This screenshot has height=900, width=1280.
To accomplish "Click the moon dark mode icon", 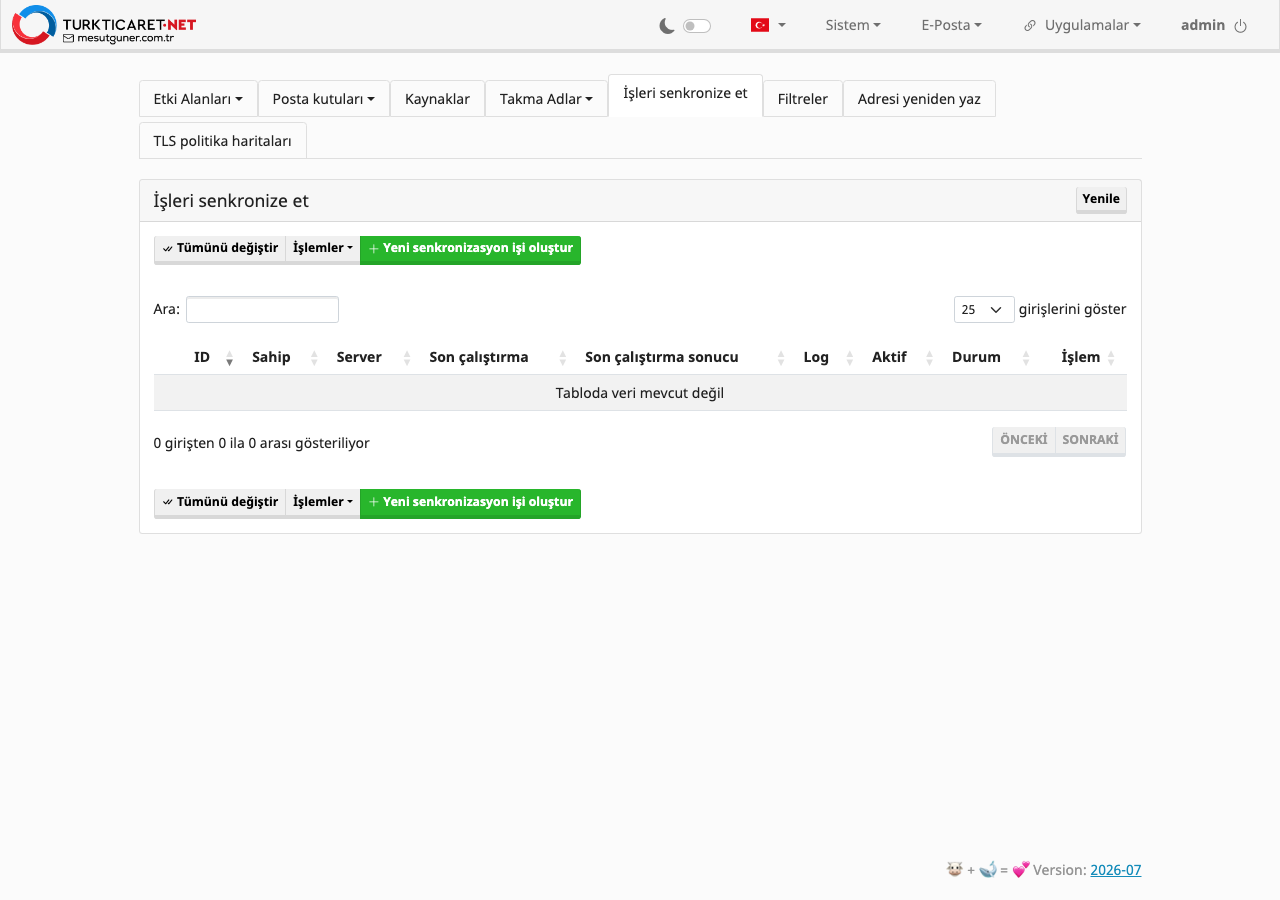I will pyautogui.click(x=667, y=26).
